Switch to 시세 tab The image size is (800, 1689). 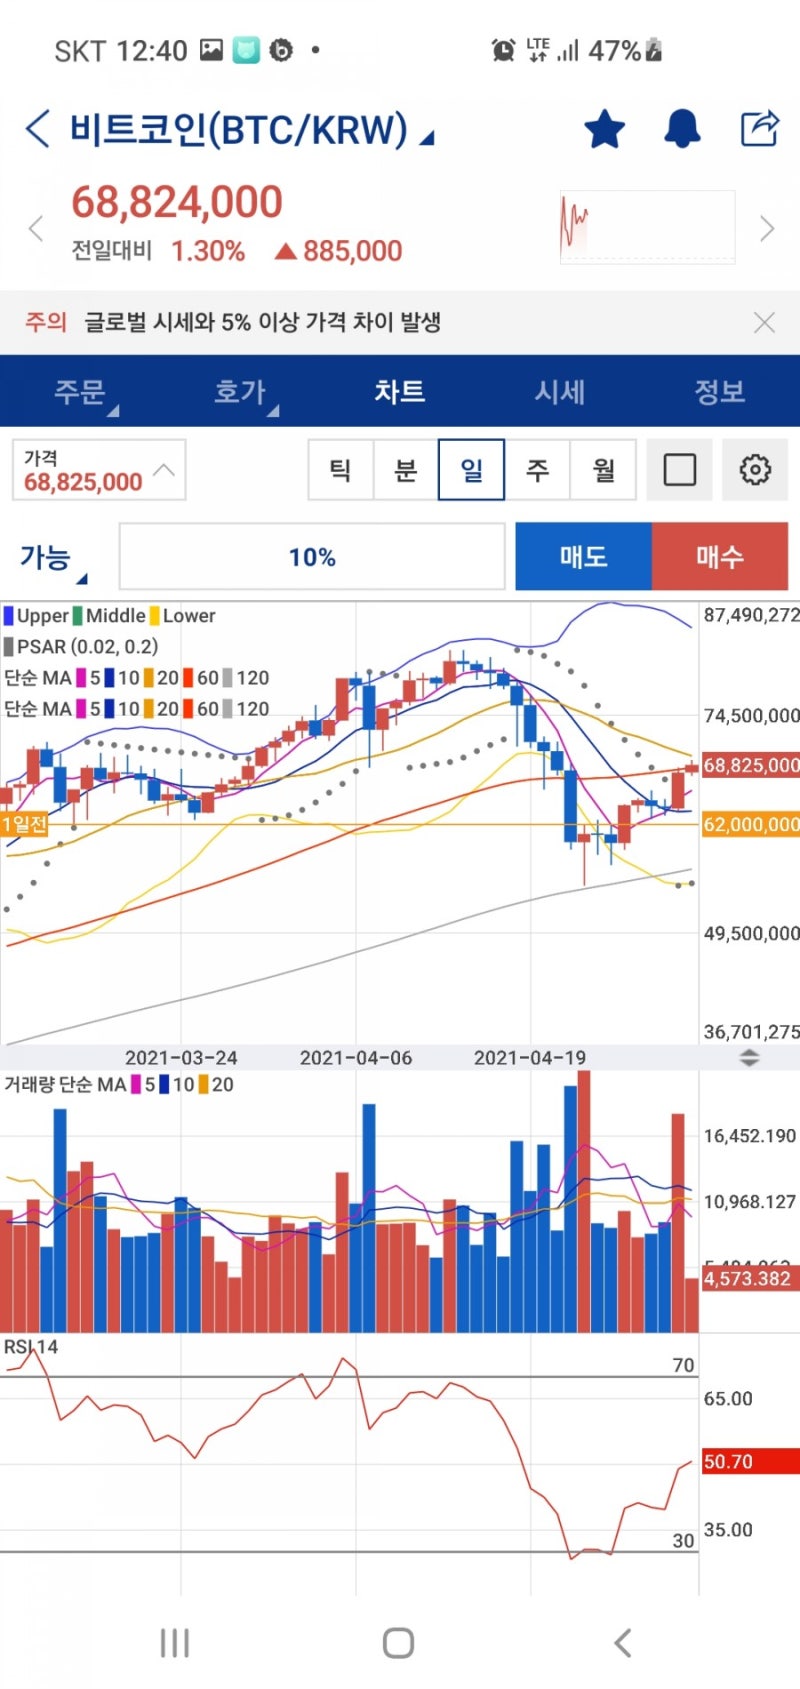(x=560, y=391)
